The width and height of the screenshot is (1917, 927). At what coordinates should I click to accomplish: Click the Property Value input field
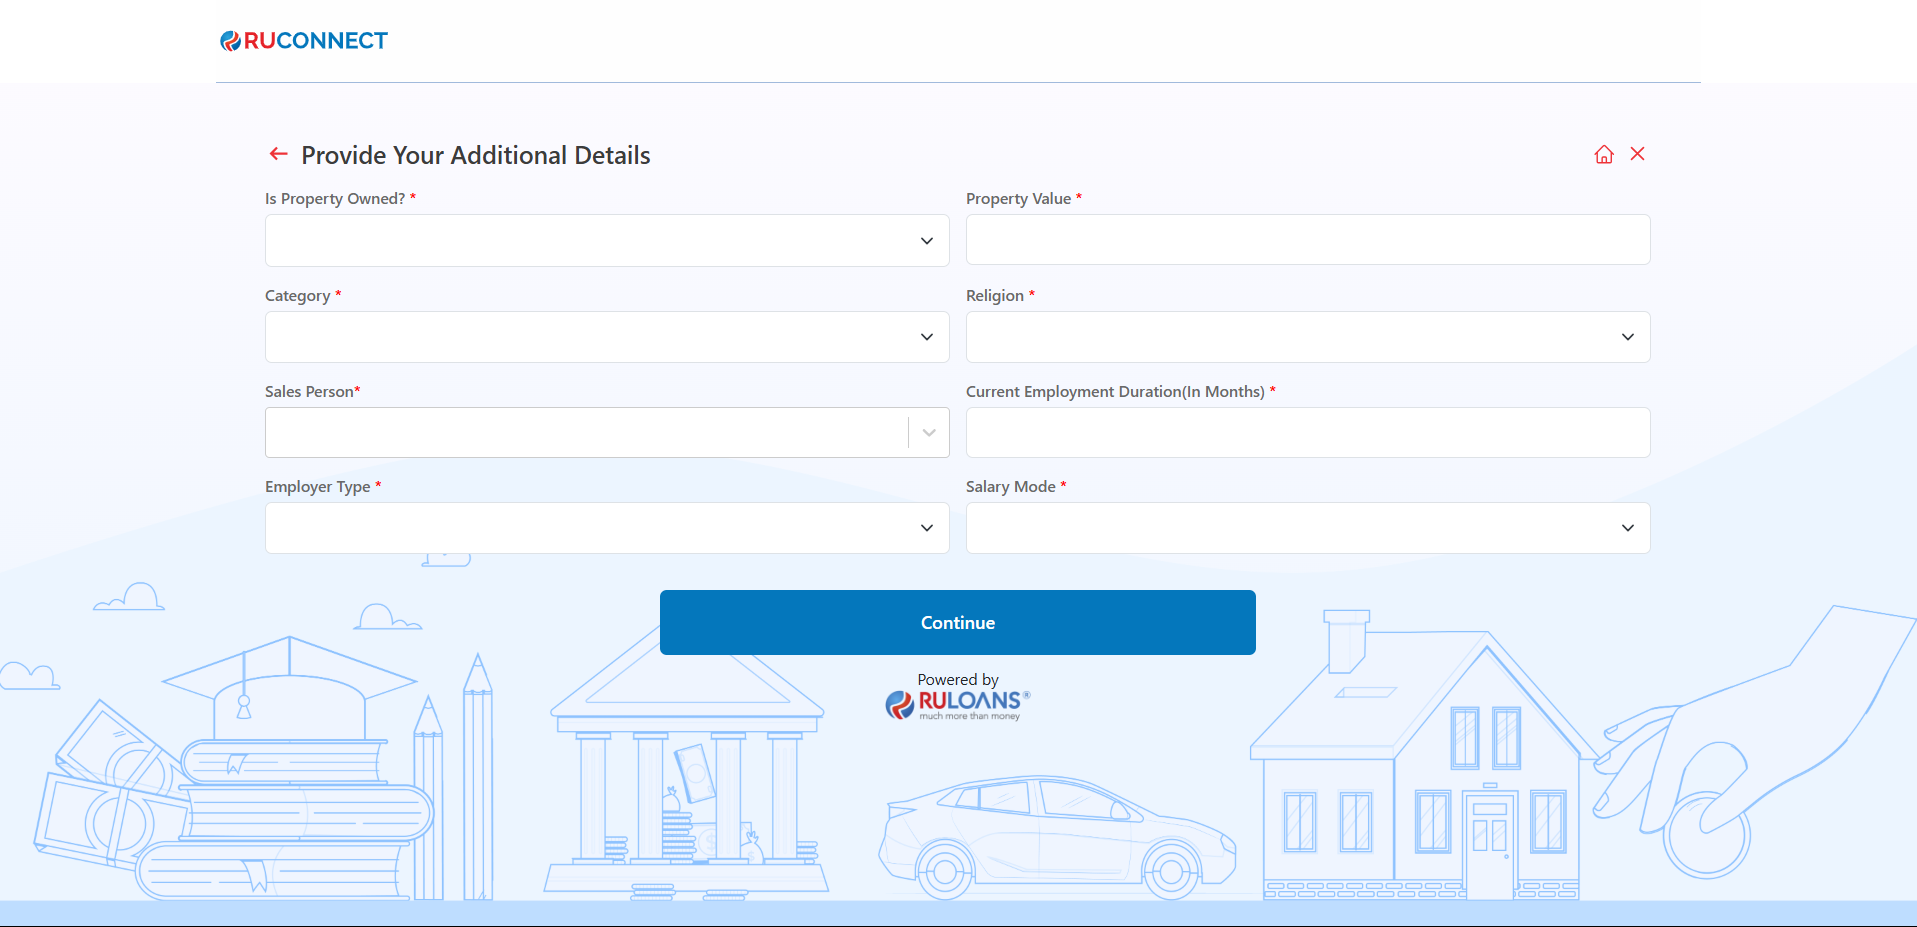click(1307, 240)
